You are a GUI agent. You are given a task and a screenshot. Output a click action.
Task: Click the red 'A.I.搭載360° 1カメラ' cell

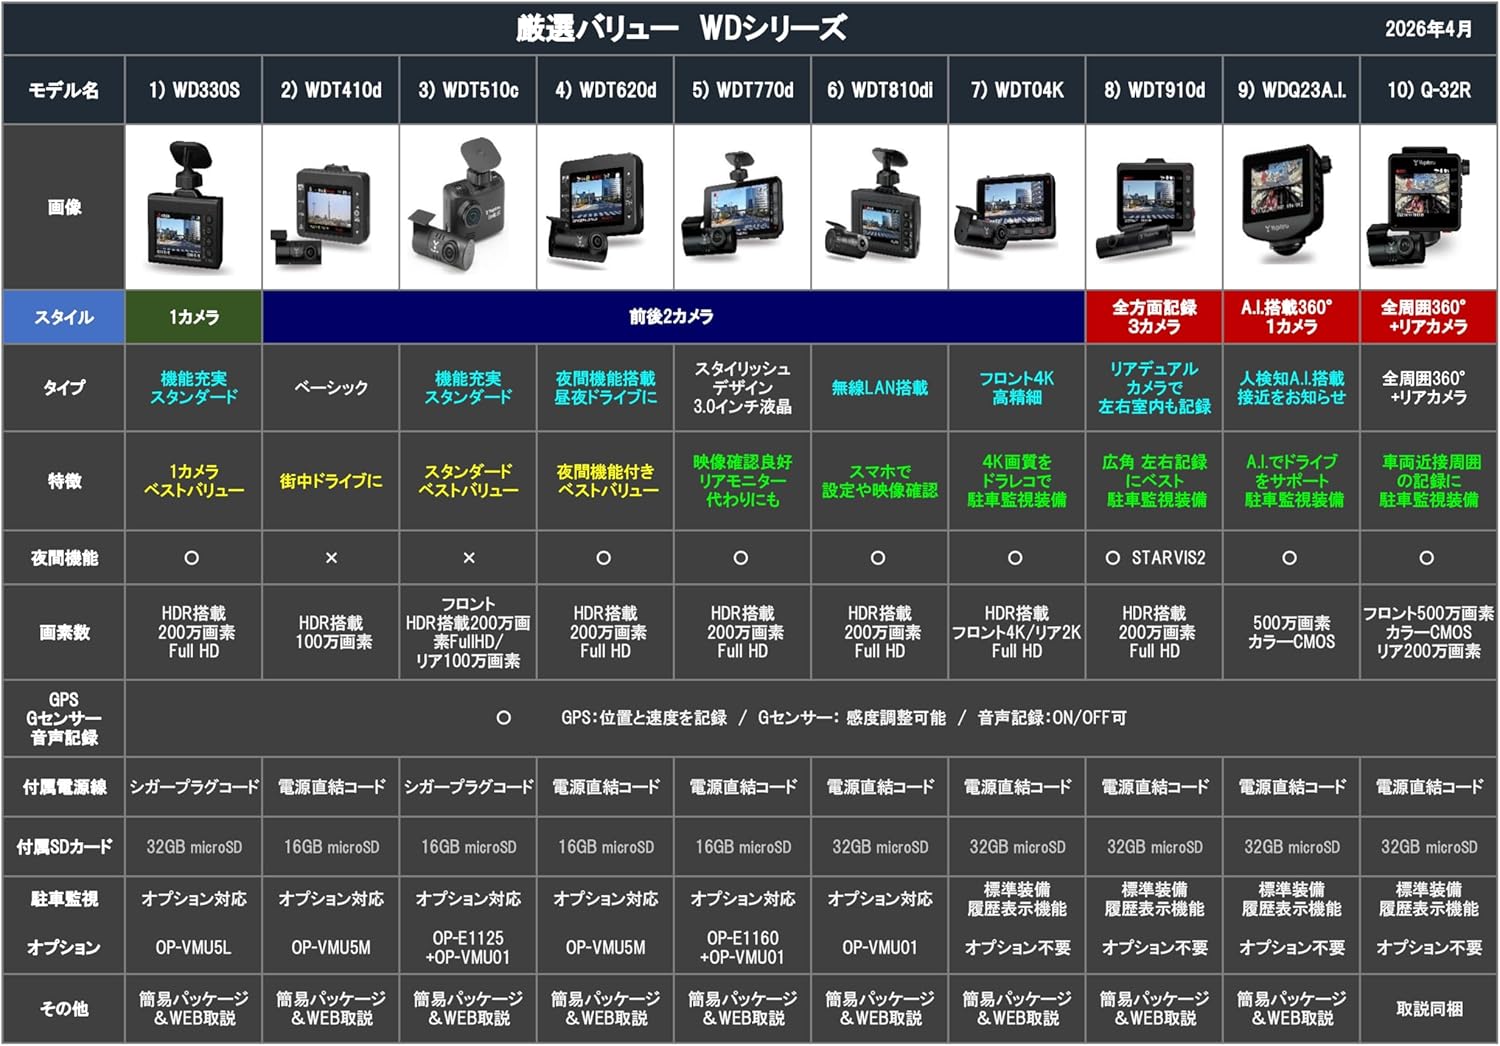tap(1291, 317)
